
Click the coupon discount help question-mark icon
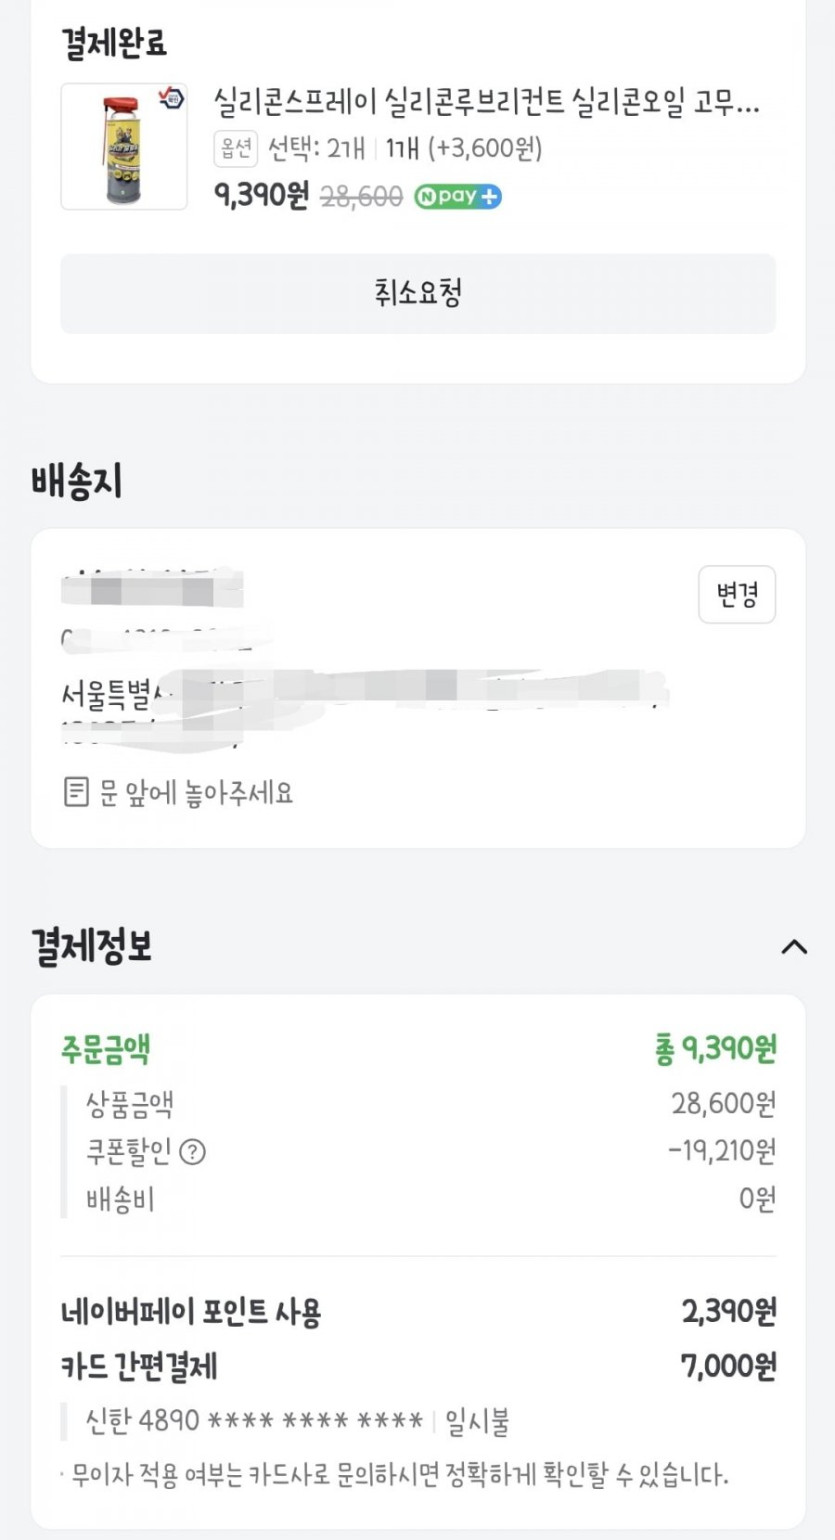coord(192,1153)
